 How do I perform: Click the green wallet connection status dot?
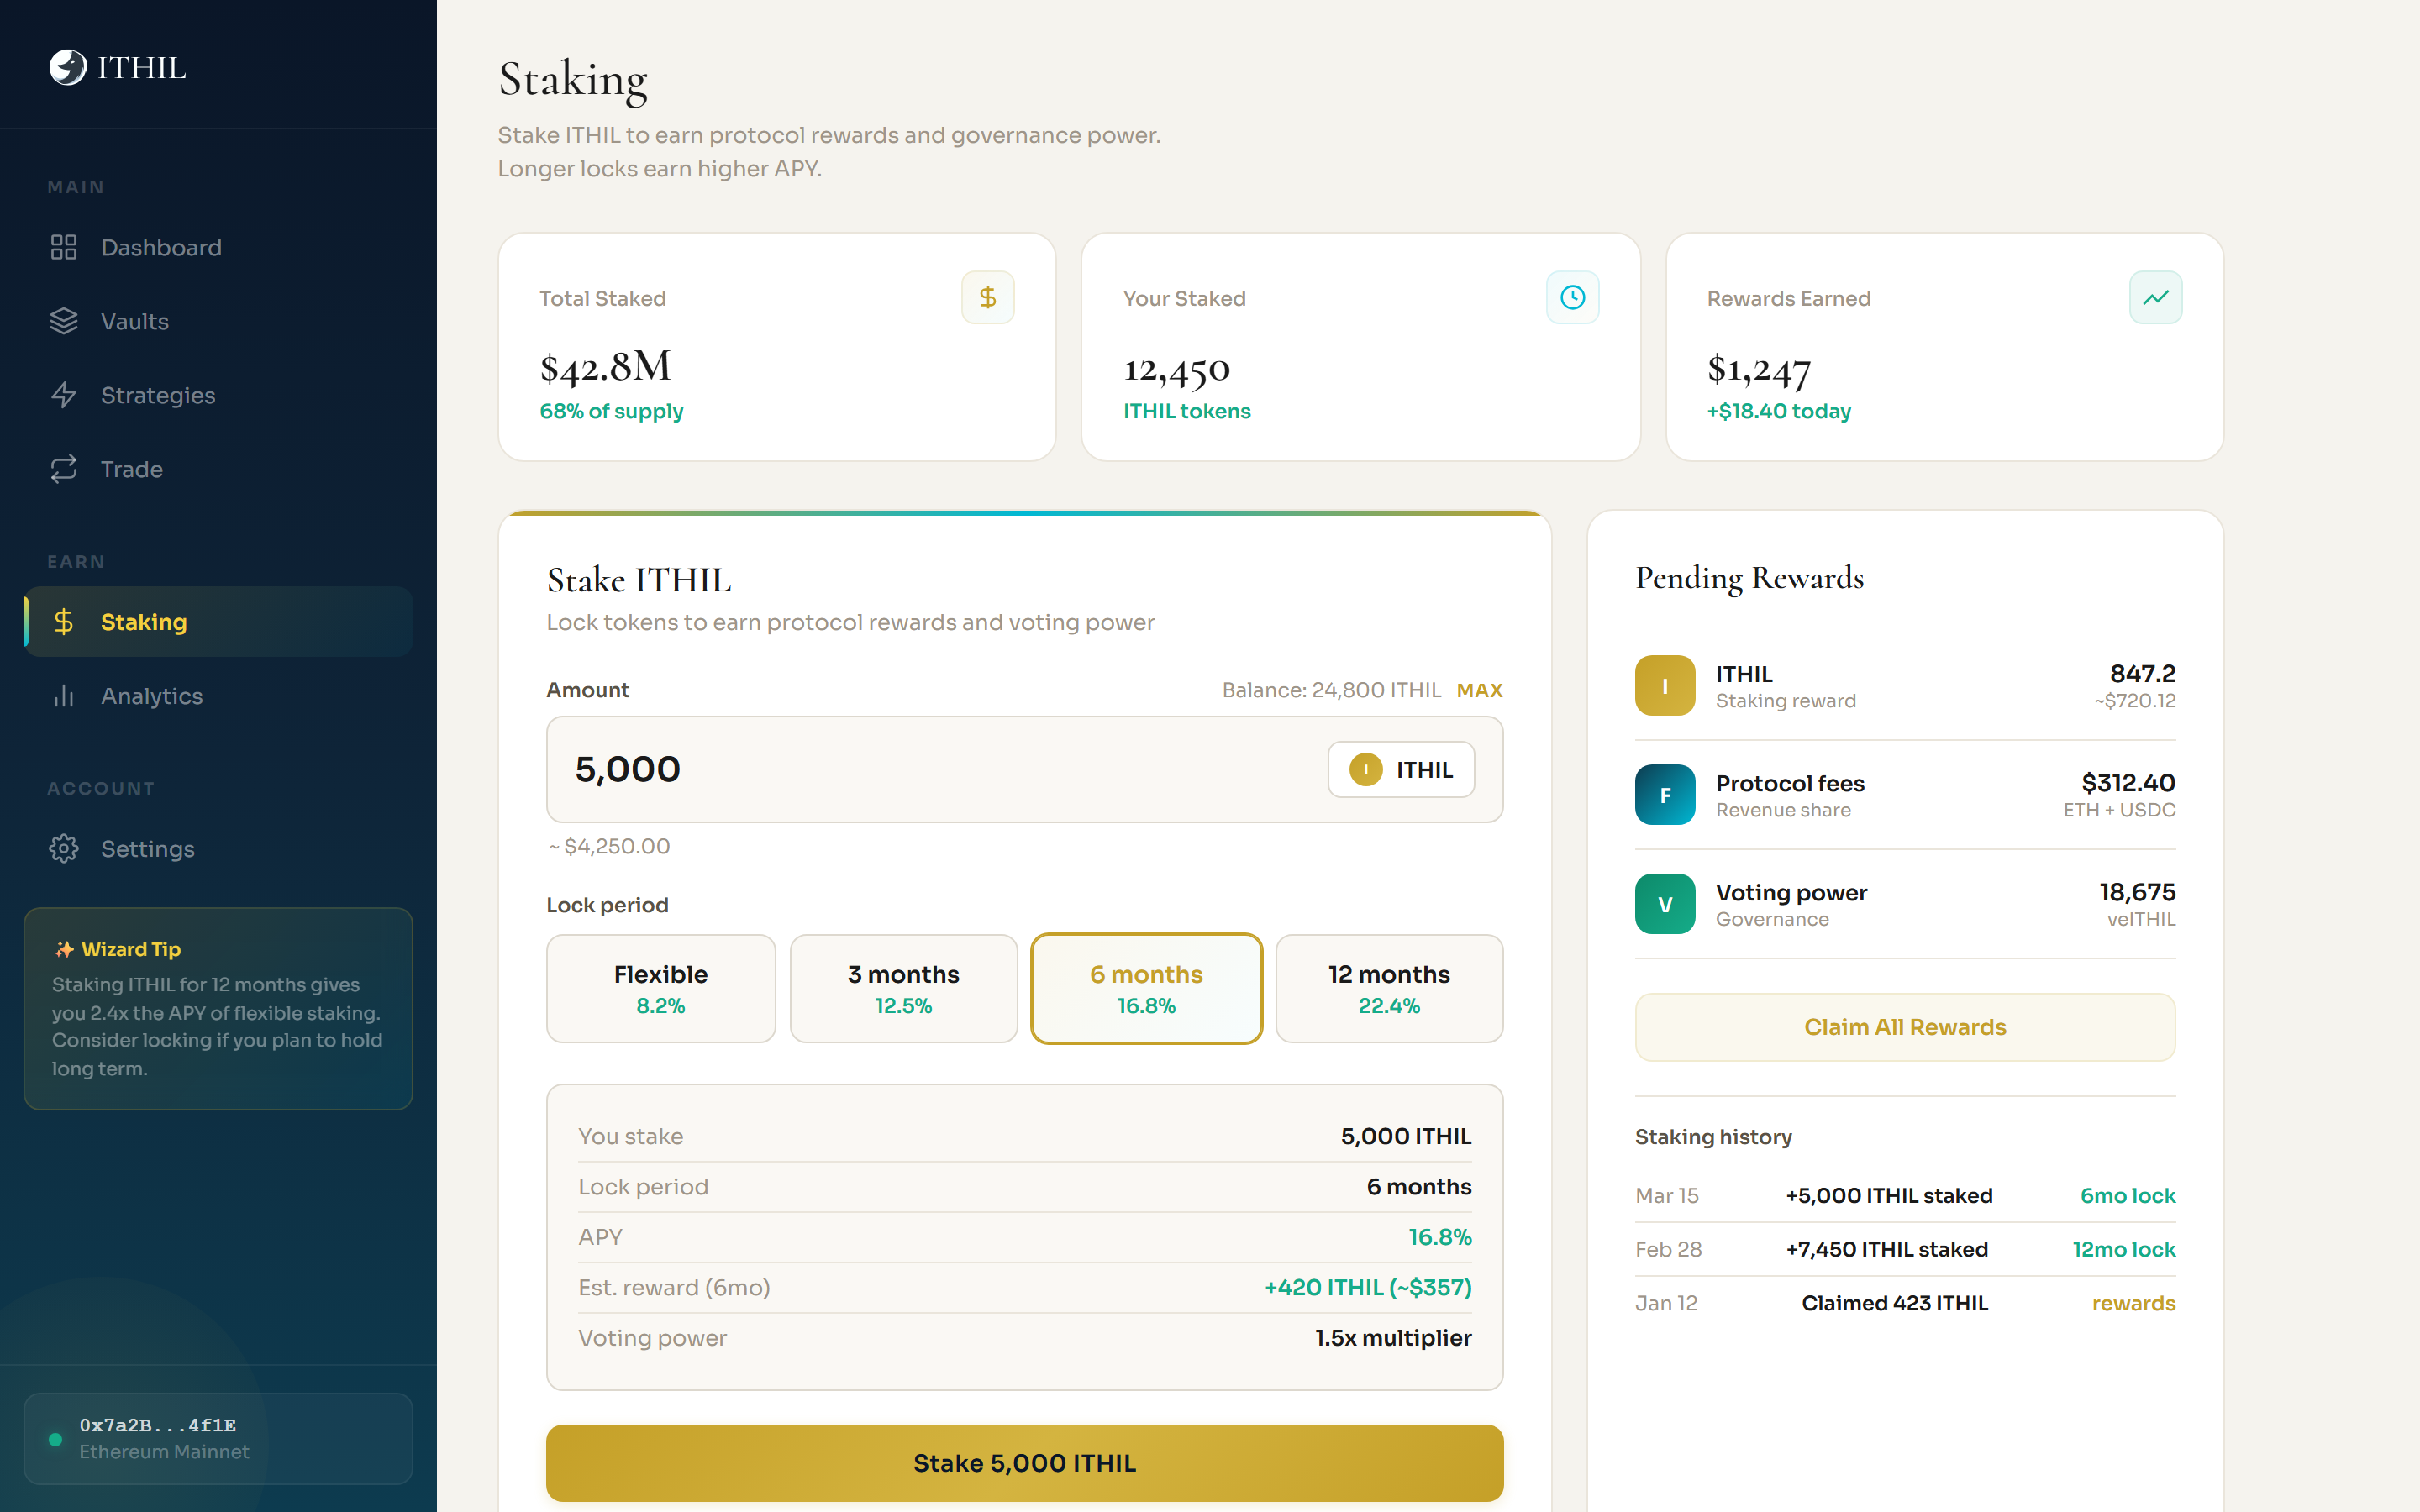[x=56, y=1439]
